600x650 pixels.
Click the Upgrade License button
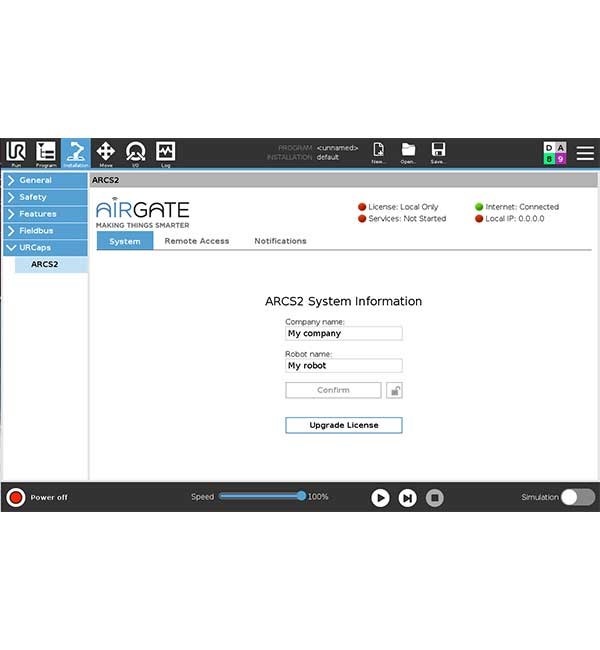[344, 425]
